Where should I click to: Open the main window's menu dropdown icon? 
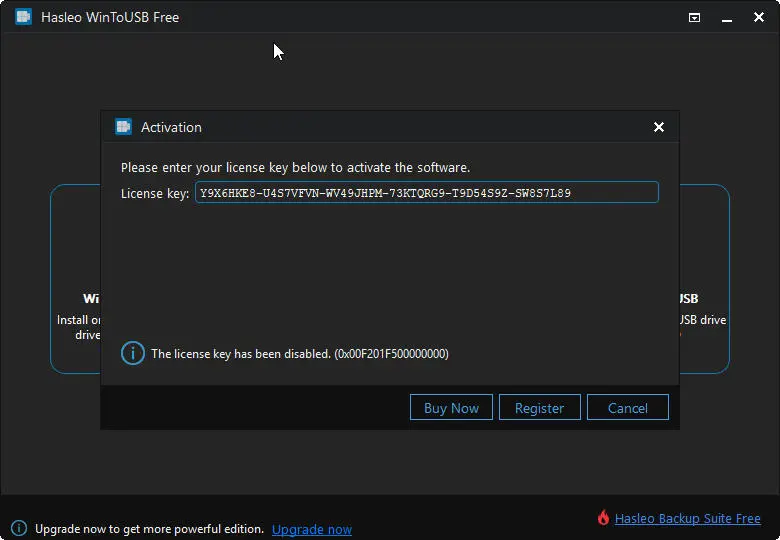(694, 18)
